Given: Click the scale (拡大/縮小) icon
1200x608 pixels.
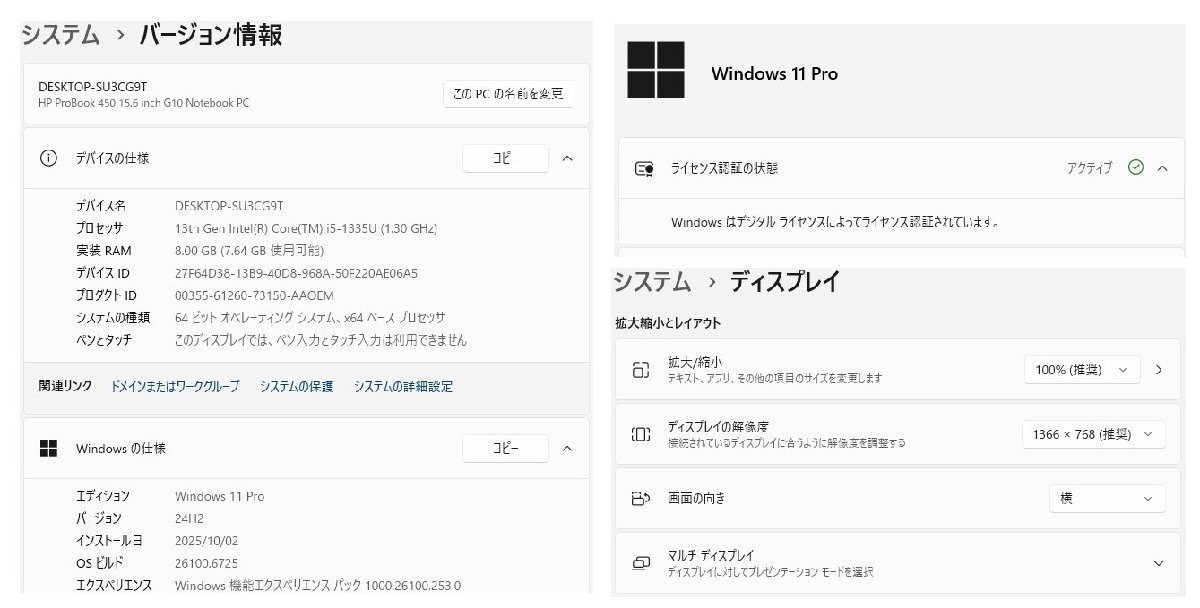Looking at the screenshot, I should click(x=641, y=369).
